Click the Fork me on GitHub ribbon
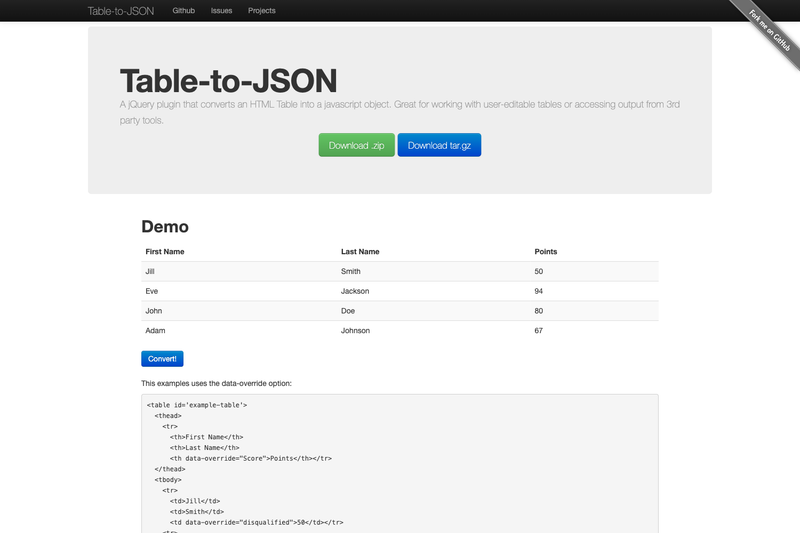This screenshot has width=800, height=533. [769, 31]
